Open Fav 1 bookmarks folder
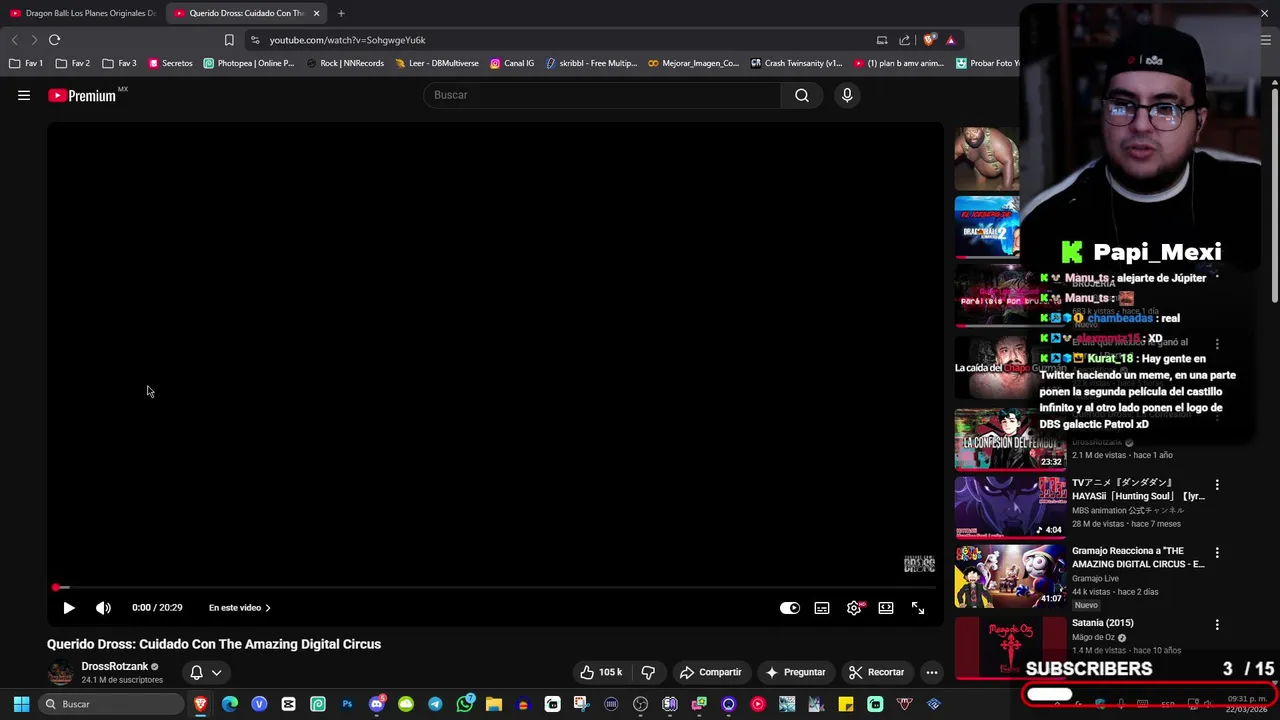The width and height of the screenshot is (1280, 720). click(26, 63)
